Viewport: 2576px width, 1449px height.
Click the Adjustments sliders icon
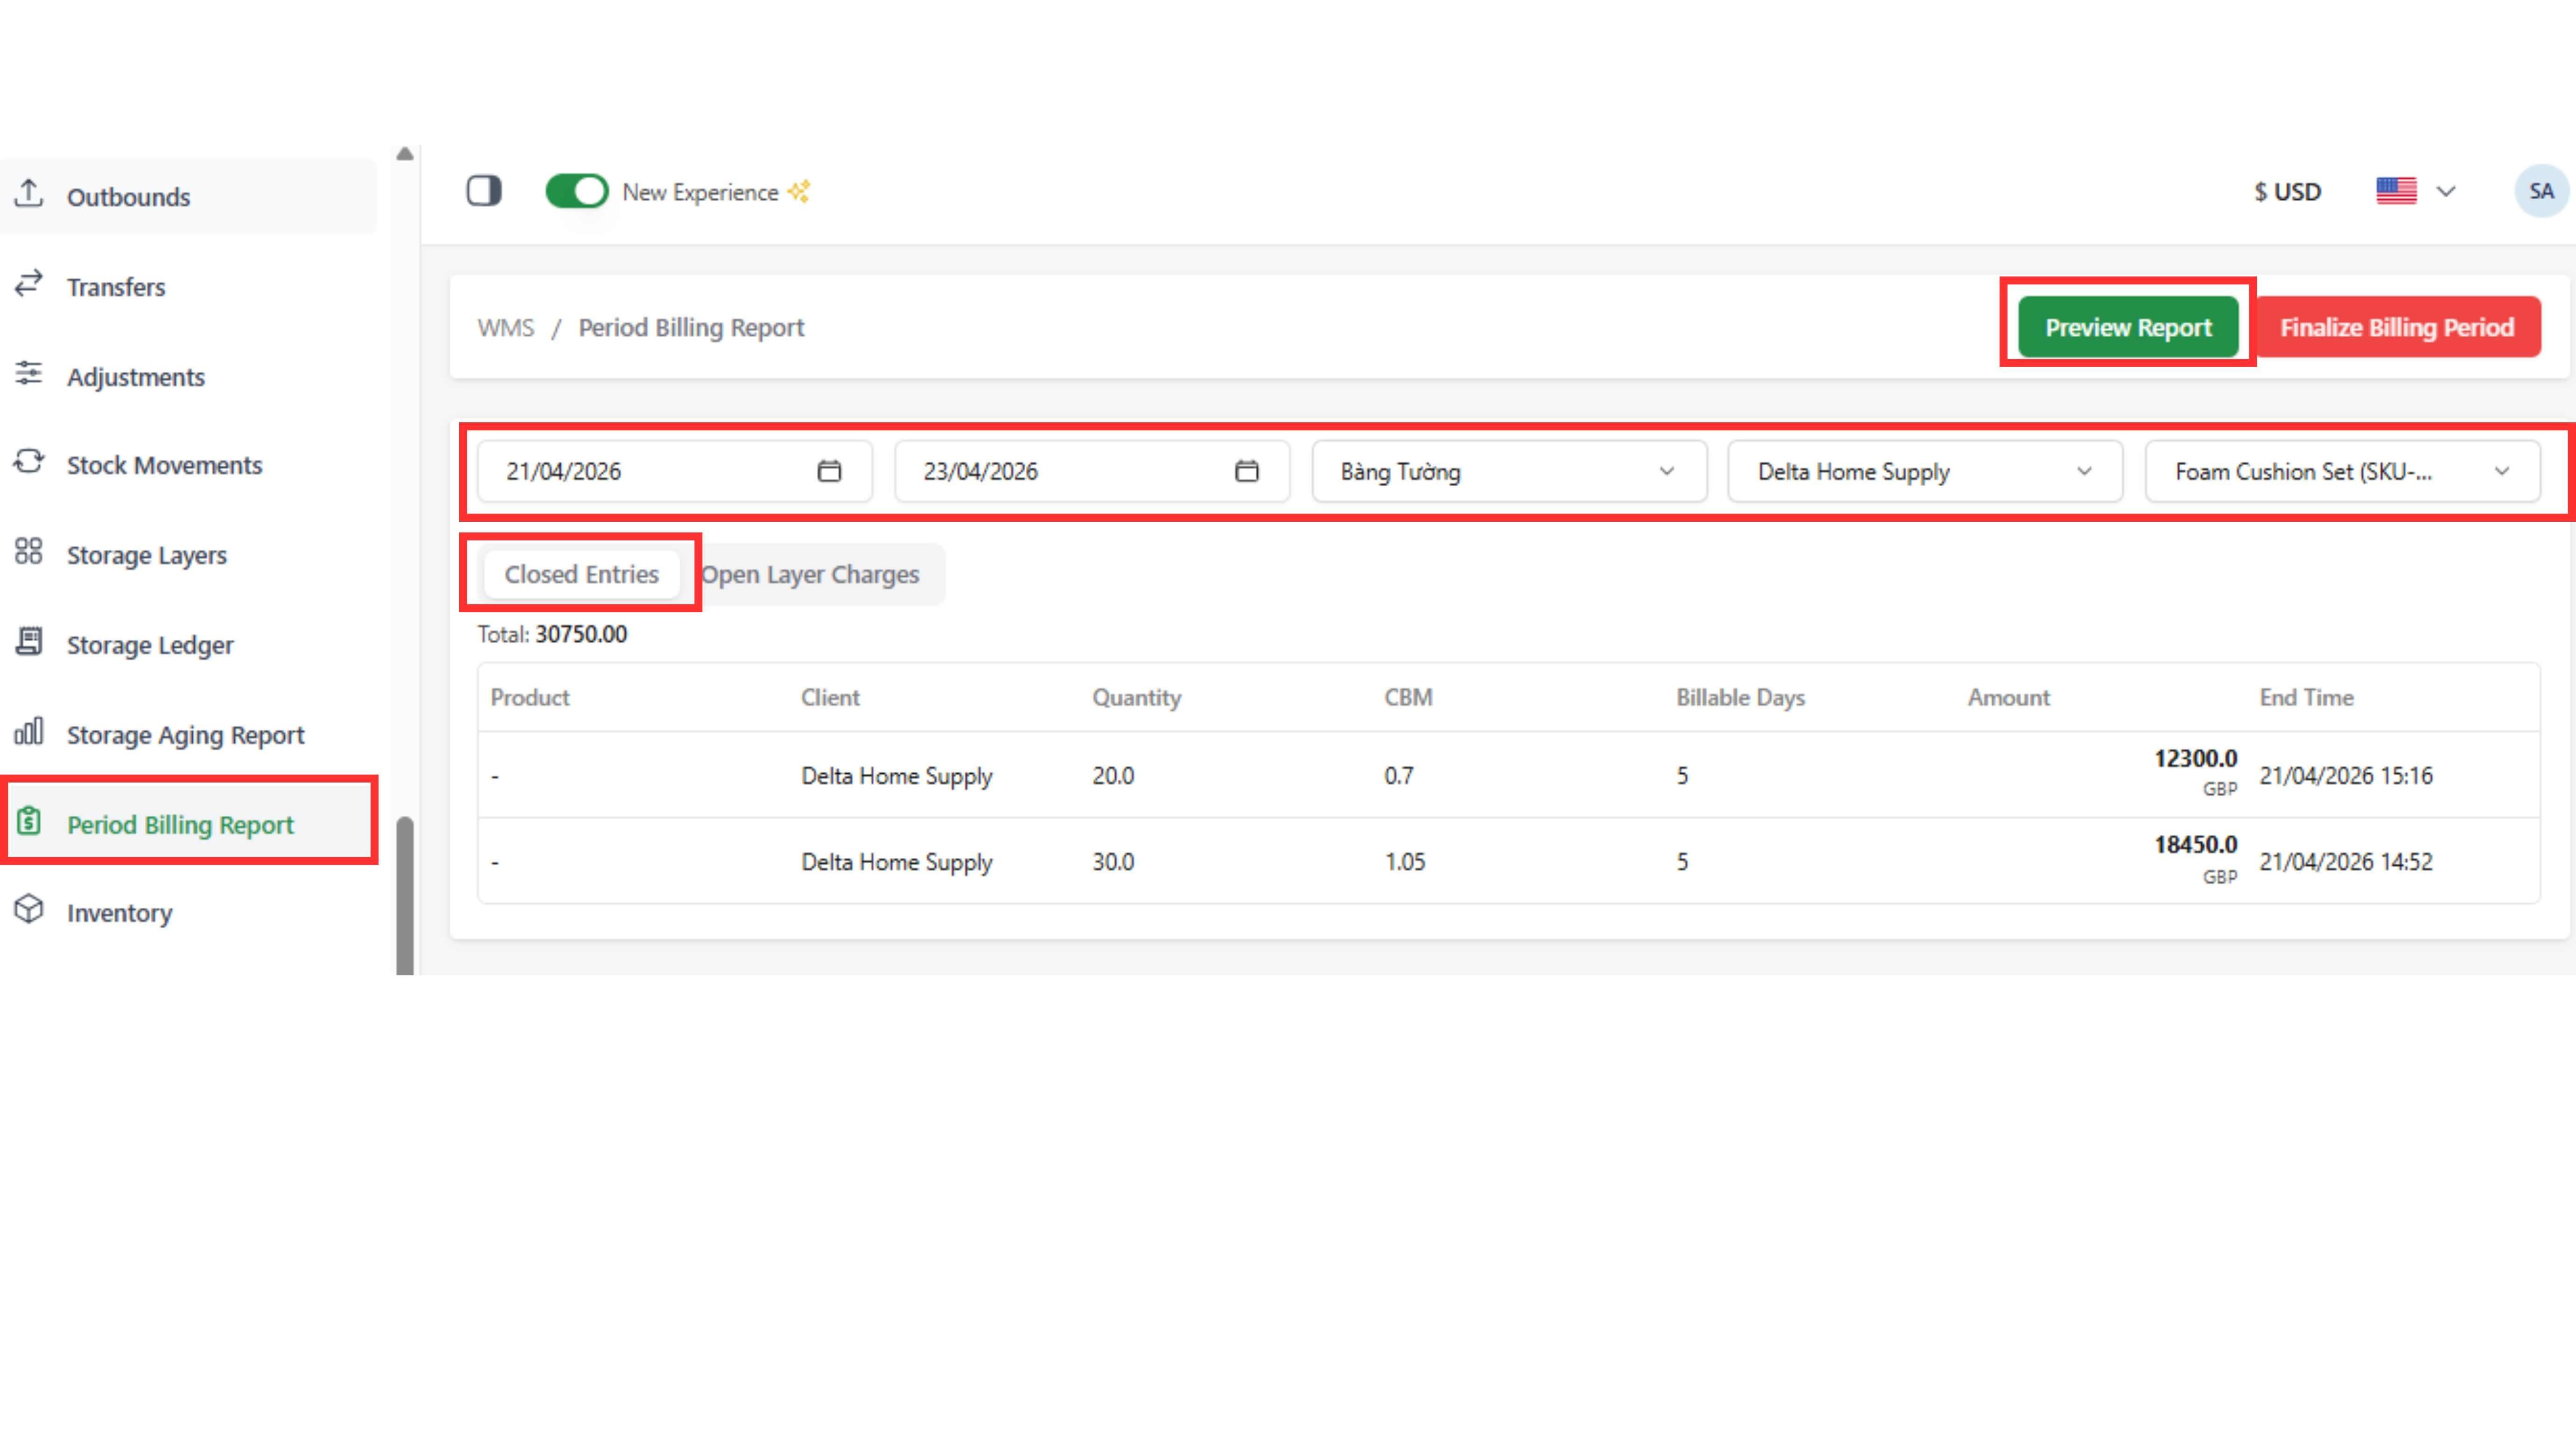pos(29,374)
